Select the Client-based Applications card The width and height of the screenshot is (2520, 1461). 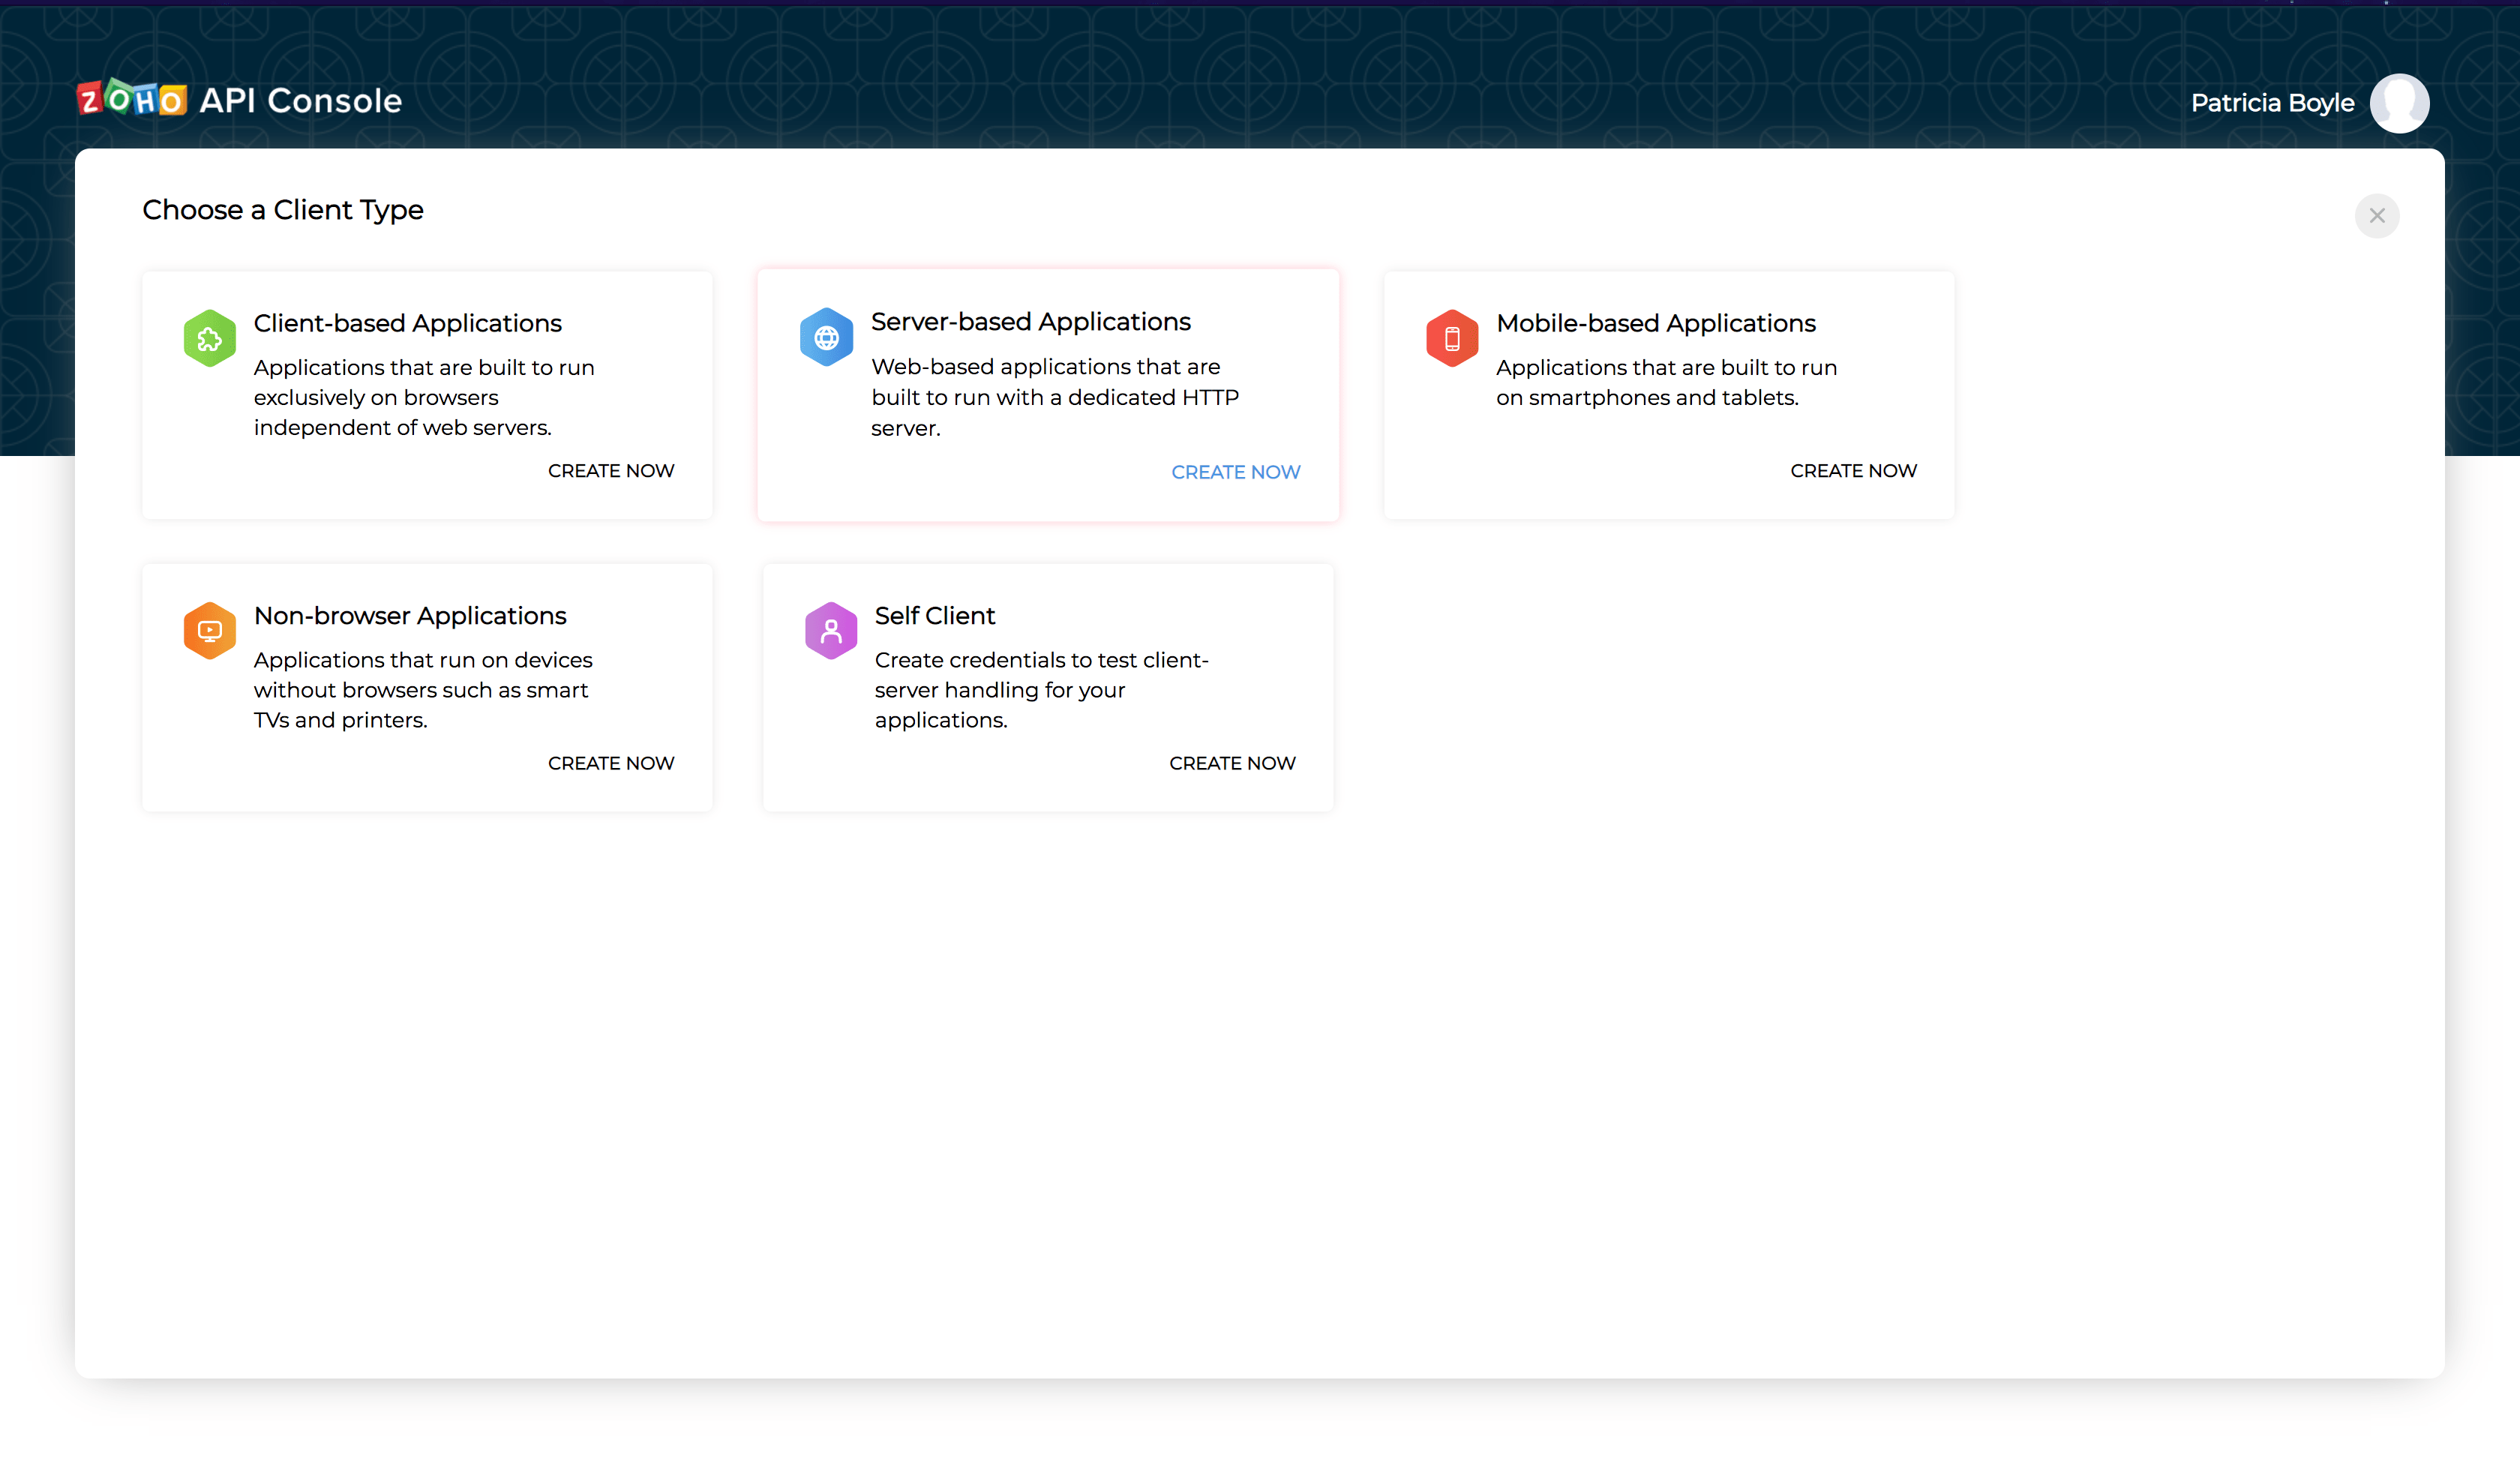[x=427, y=395]
